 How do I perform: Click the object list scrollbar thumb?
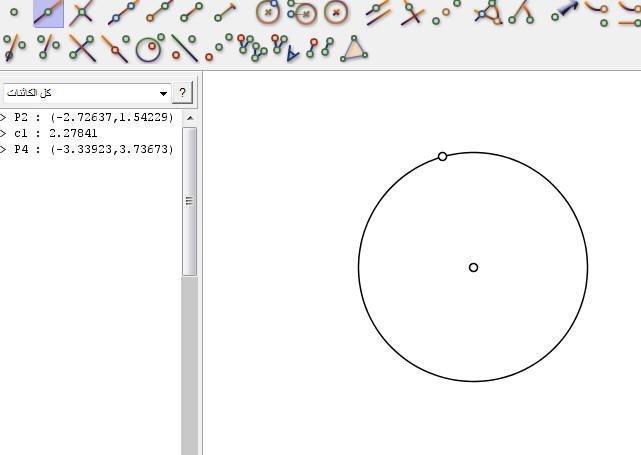(189, 201)
